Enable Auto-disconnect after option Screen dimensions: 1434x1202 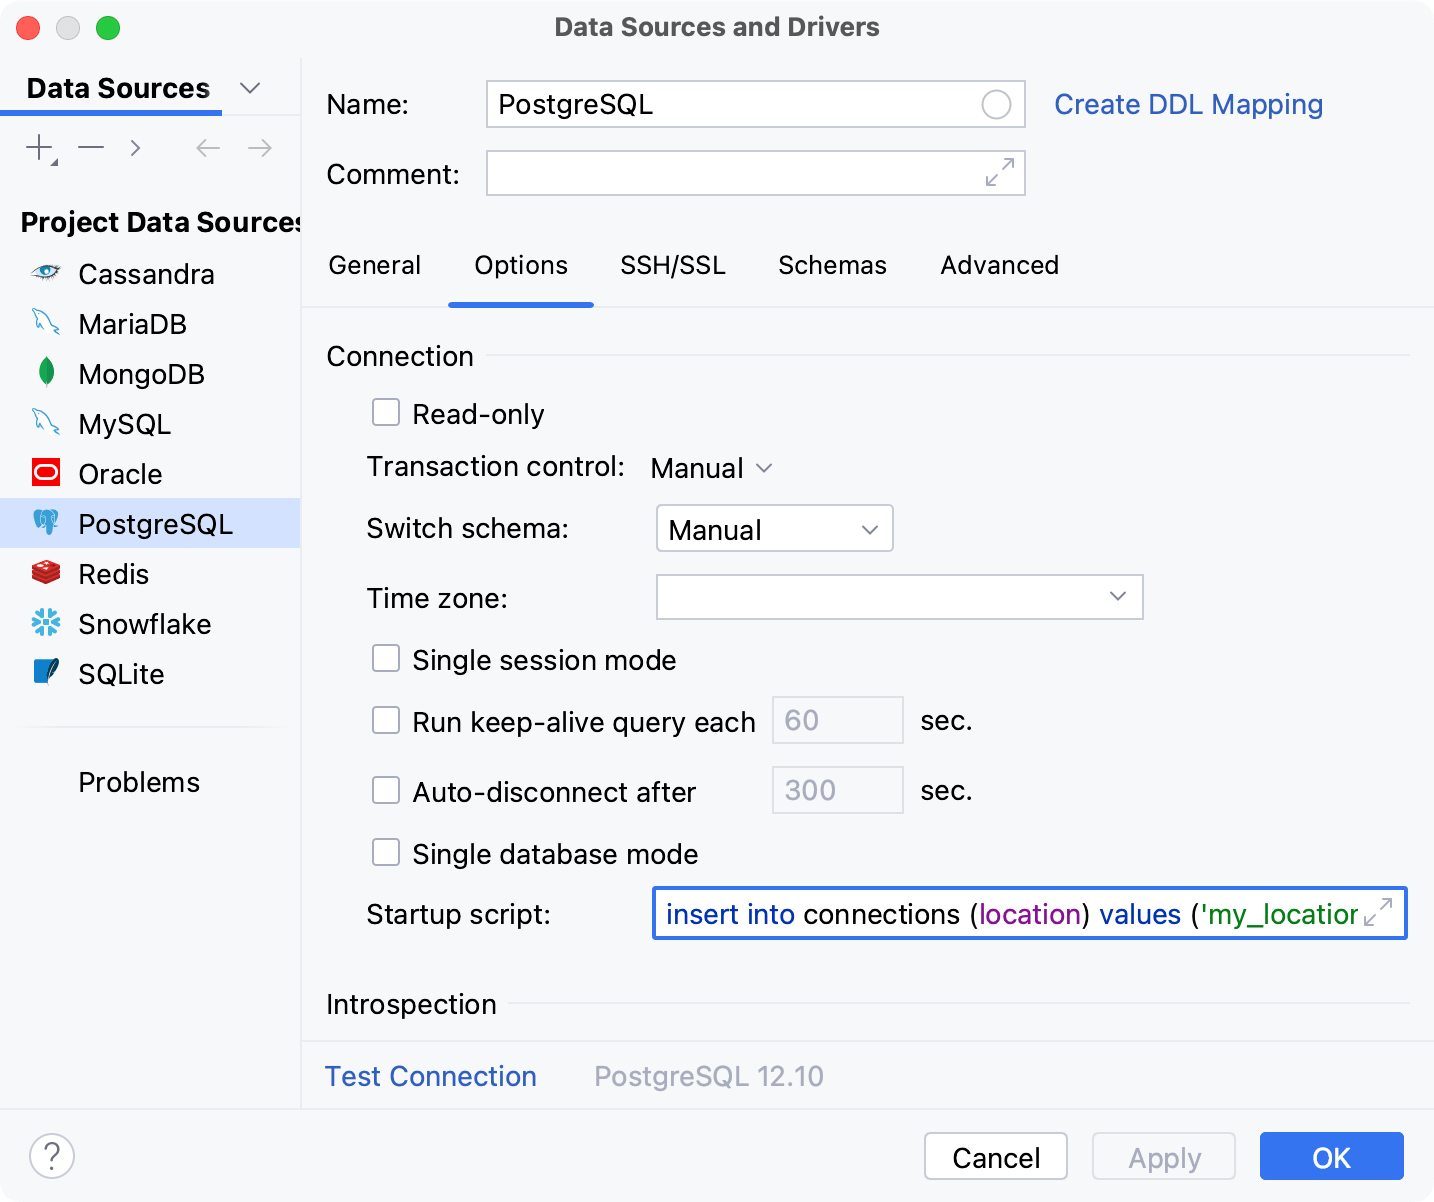point(386,790)
